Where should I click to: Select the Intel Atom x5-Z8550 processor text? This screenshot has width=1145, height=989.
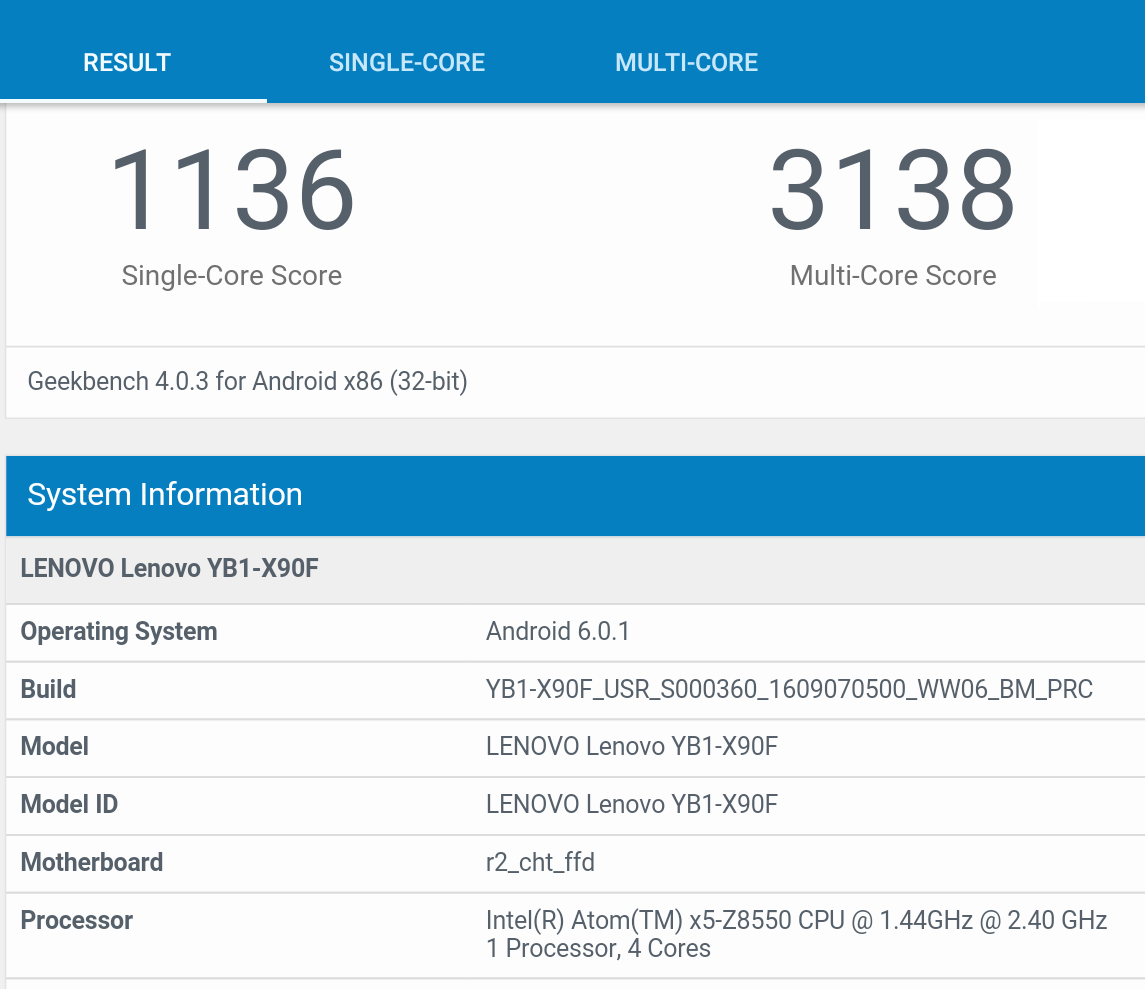(796, 920)
